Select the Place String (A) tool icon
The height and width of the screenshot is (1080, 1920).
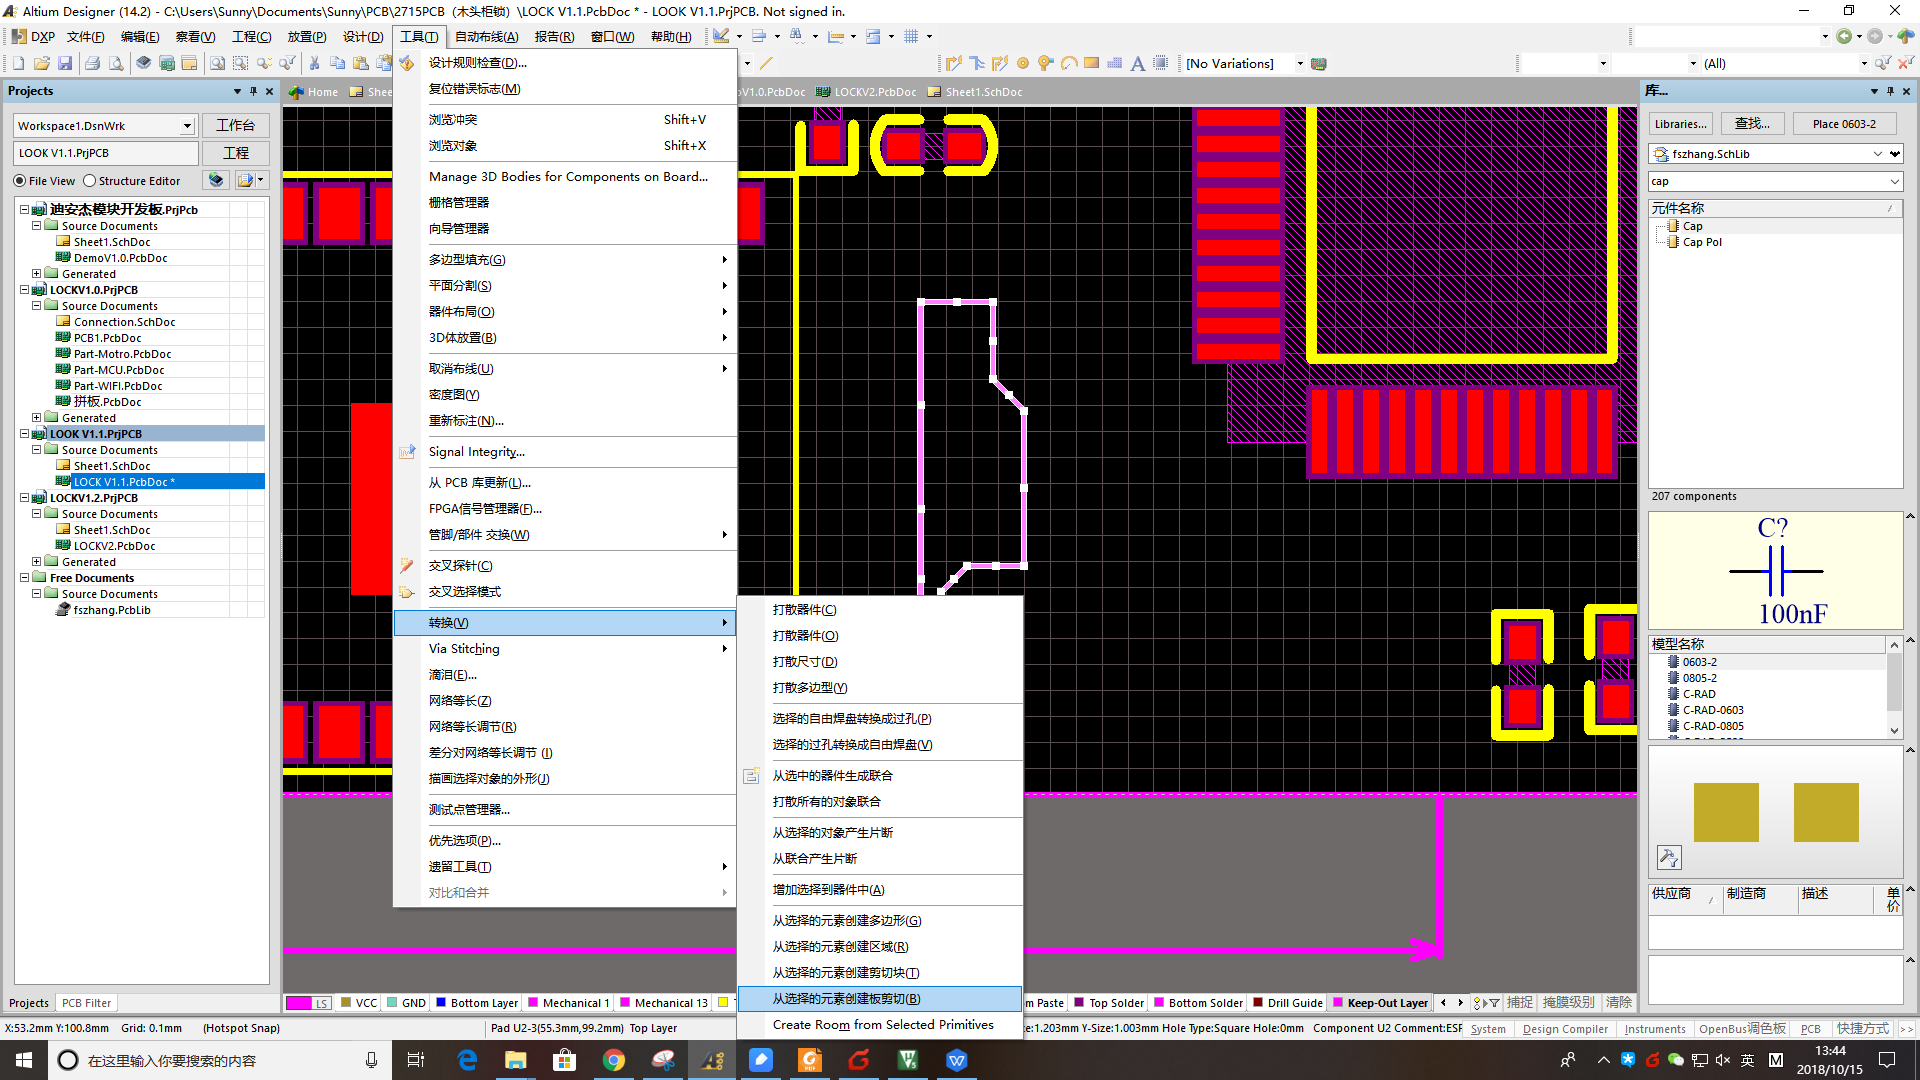[x=1138, y=63]
